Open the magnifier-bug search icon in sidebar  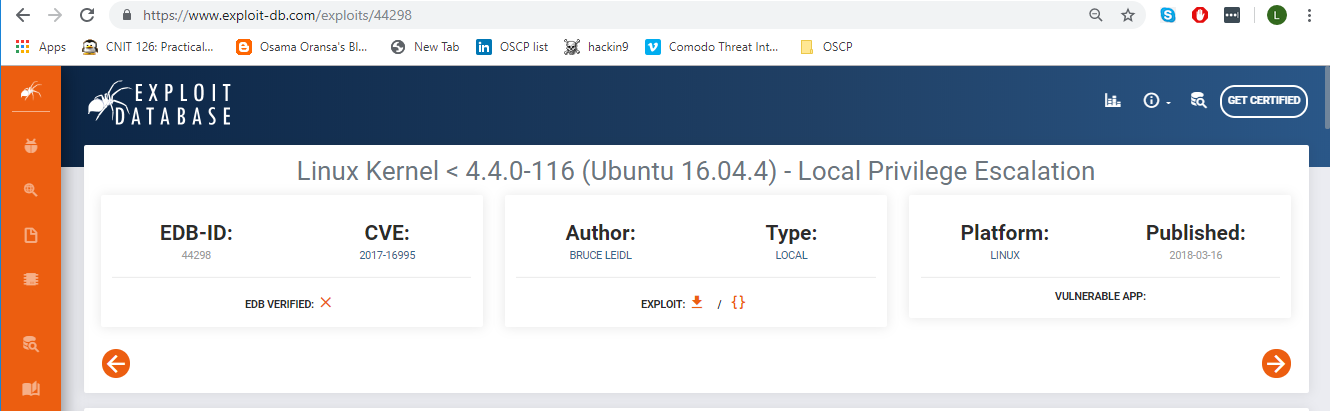tap(31, 190)
